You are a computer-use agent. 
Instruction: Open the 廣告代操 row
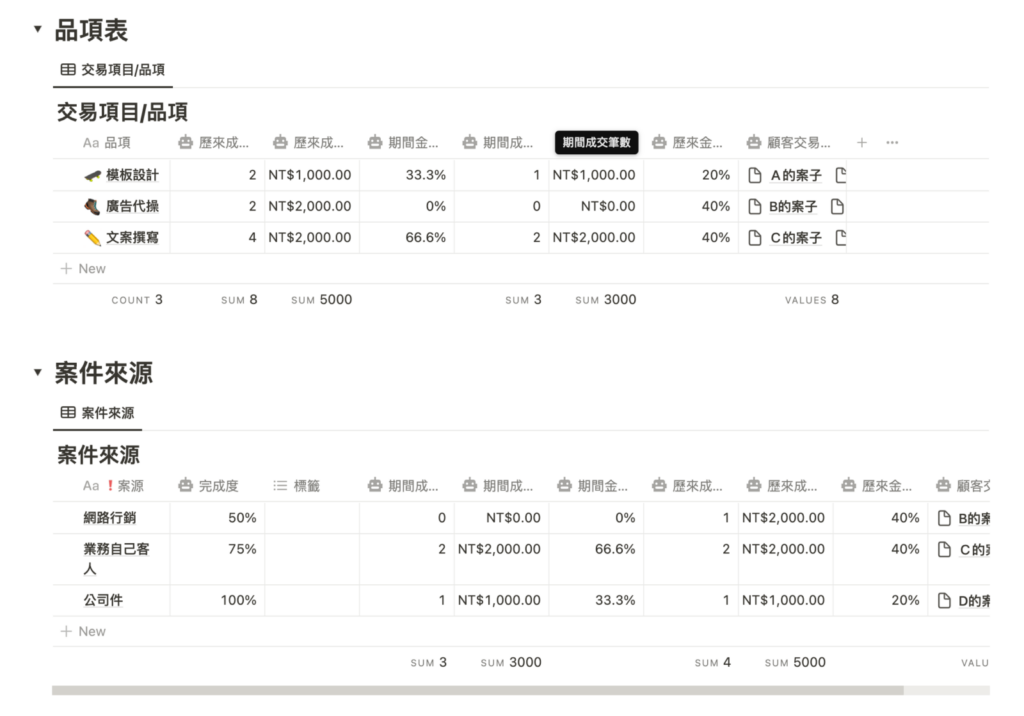point(132,206)
